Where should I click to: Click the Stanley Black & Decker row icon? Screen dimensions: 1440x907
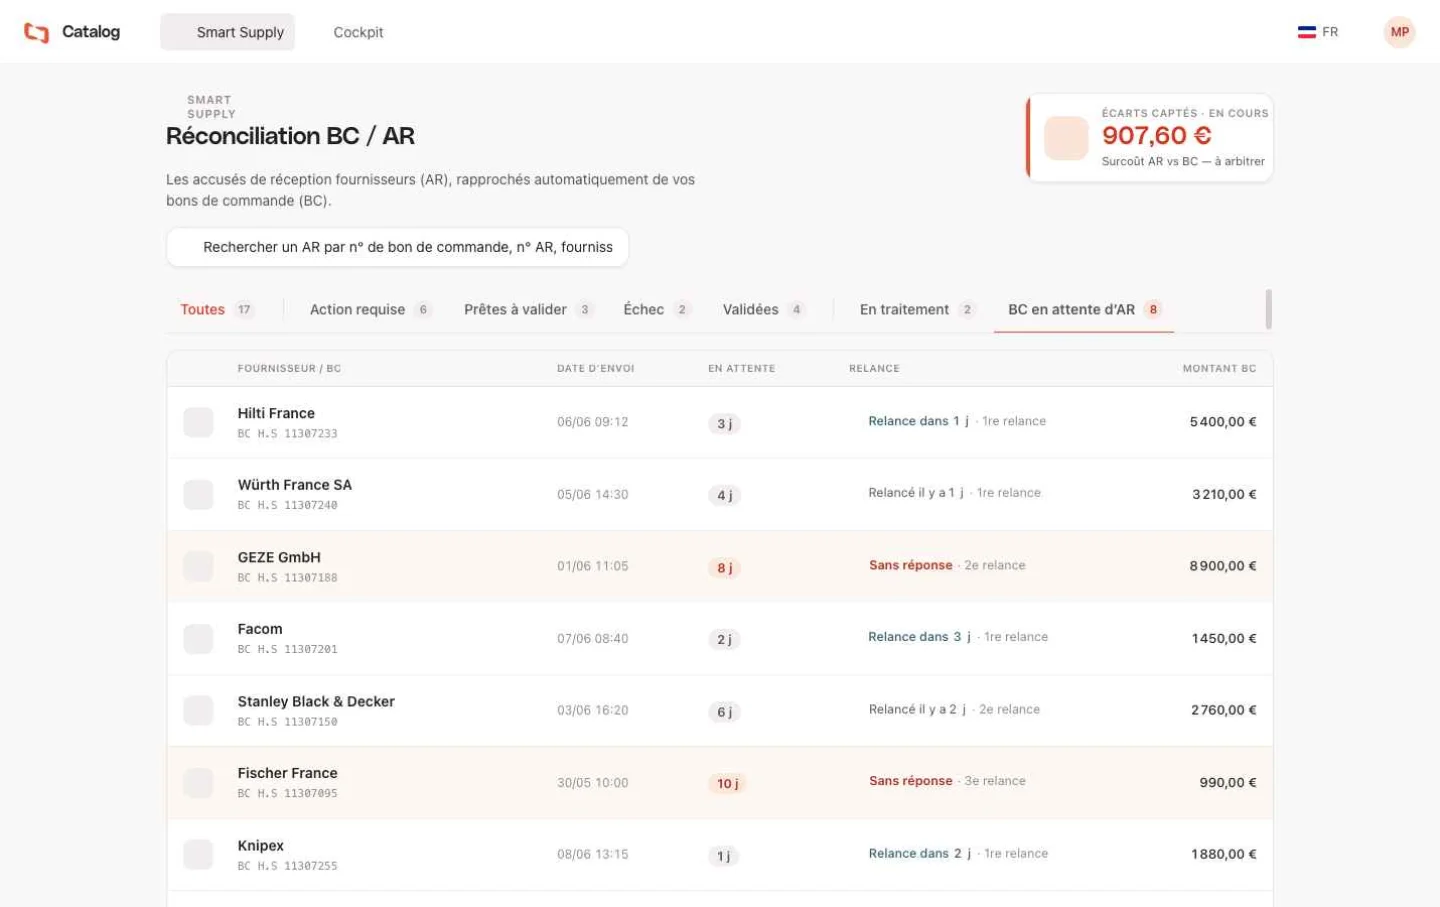(198, 710)
